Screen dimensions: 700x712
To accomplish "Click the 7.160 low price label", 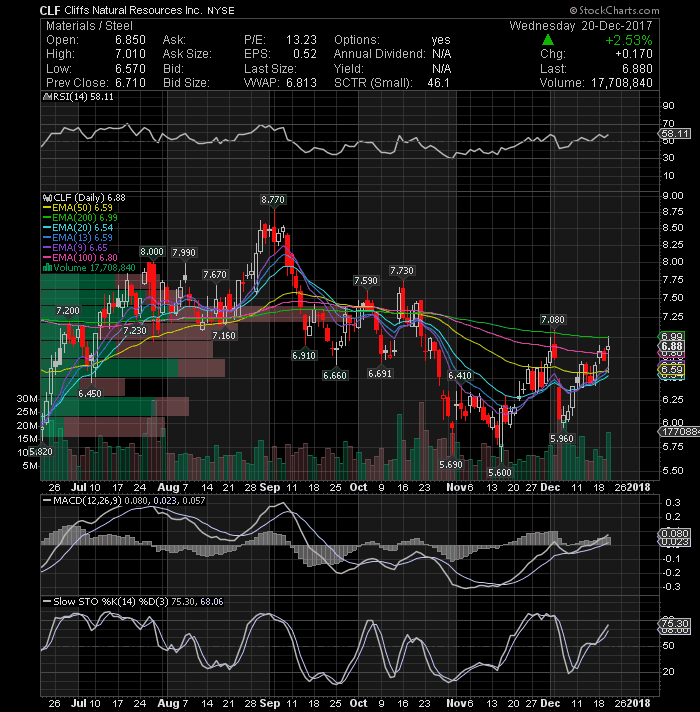I will click(224, 336).
